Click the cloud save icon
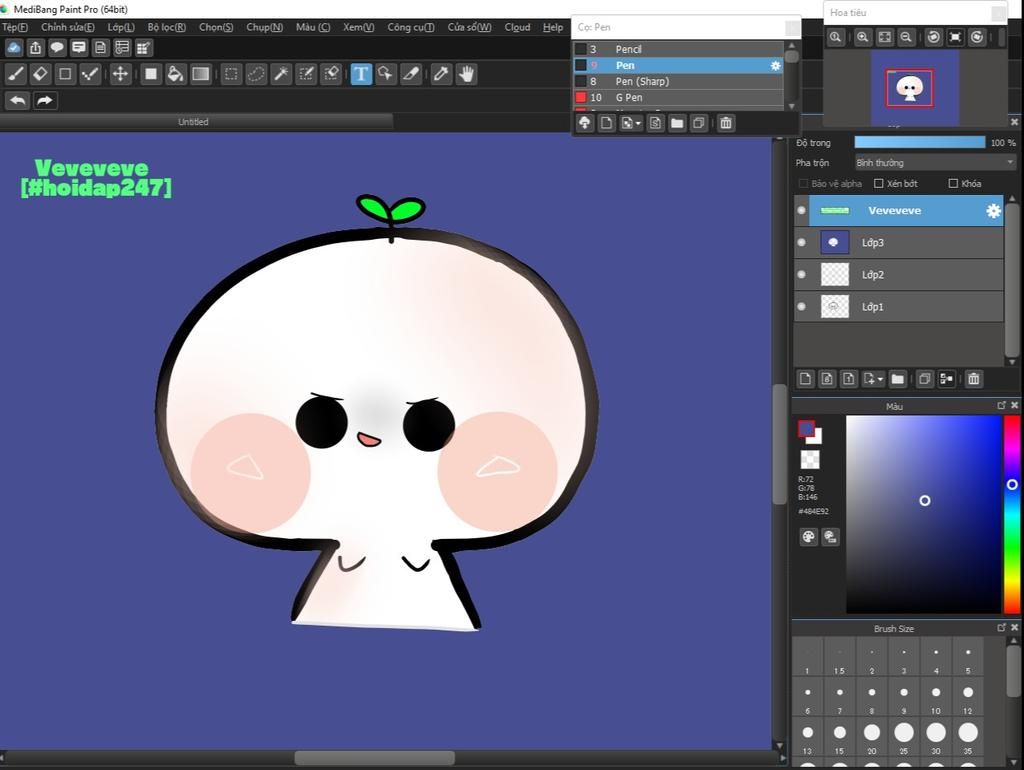Image resolution: width=1024 pixels, height=770 pixels. 14,48
